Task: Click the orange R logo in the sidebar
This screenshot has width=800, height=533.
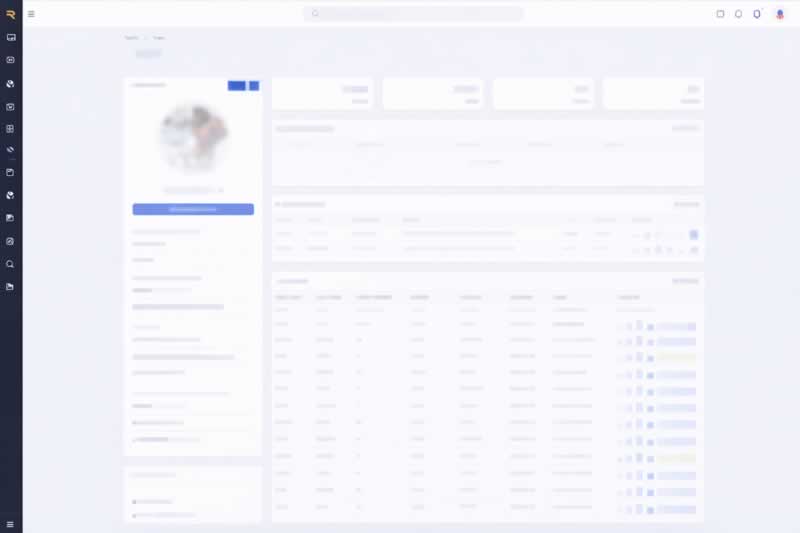Action: [10, 14]
